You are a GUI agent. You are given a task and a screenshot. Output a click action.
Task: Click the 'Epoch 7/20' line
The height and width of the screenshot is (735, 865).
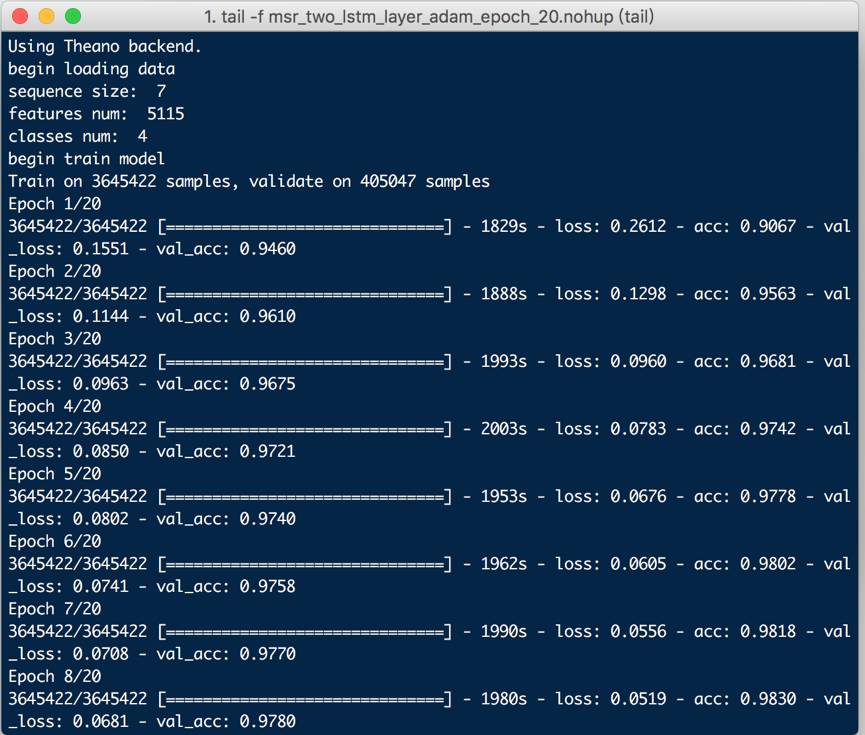coord(55,609)
